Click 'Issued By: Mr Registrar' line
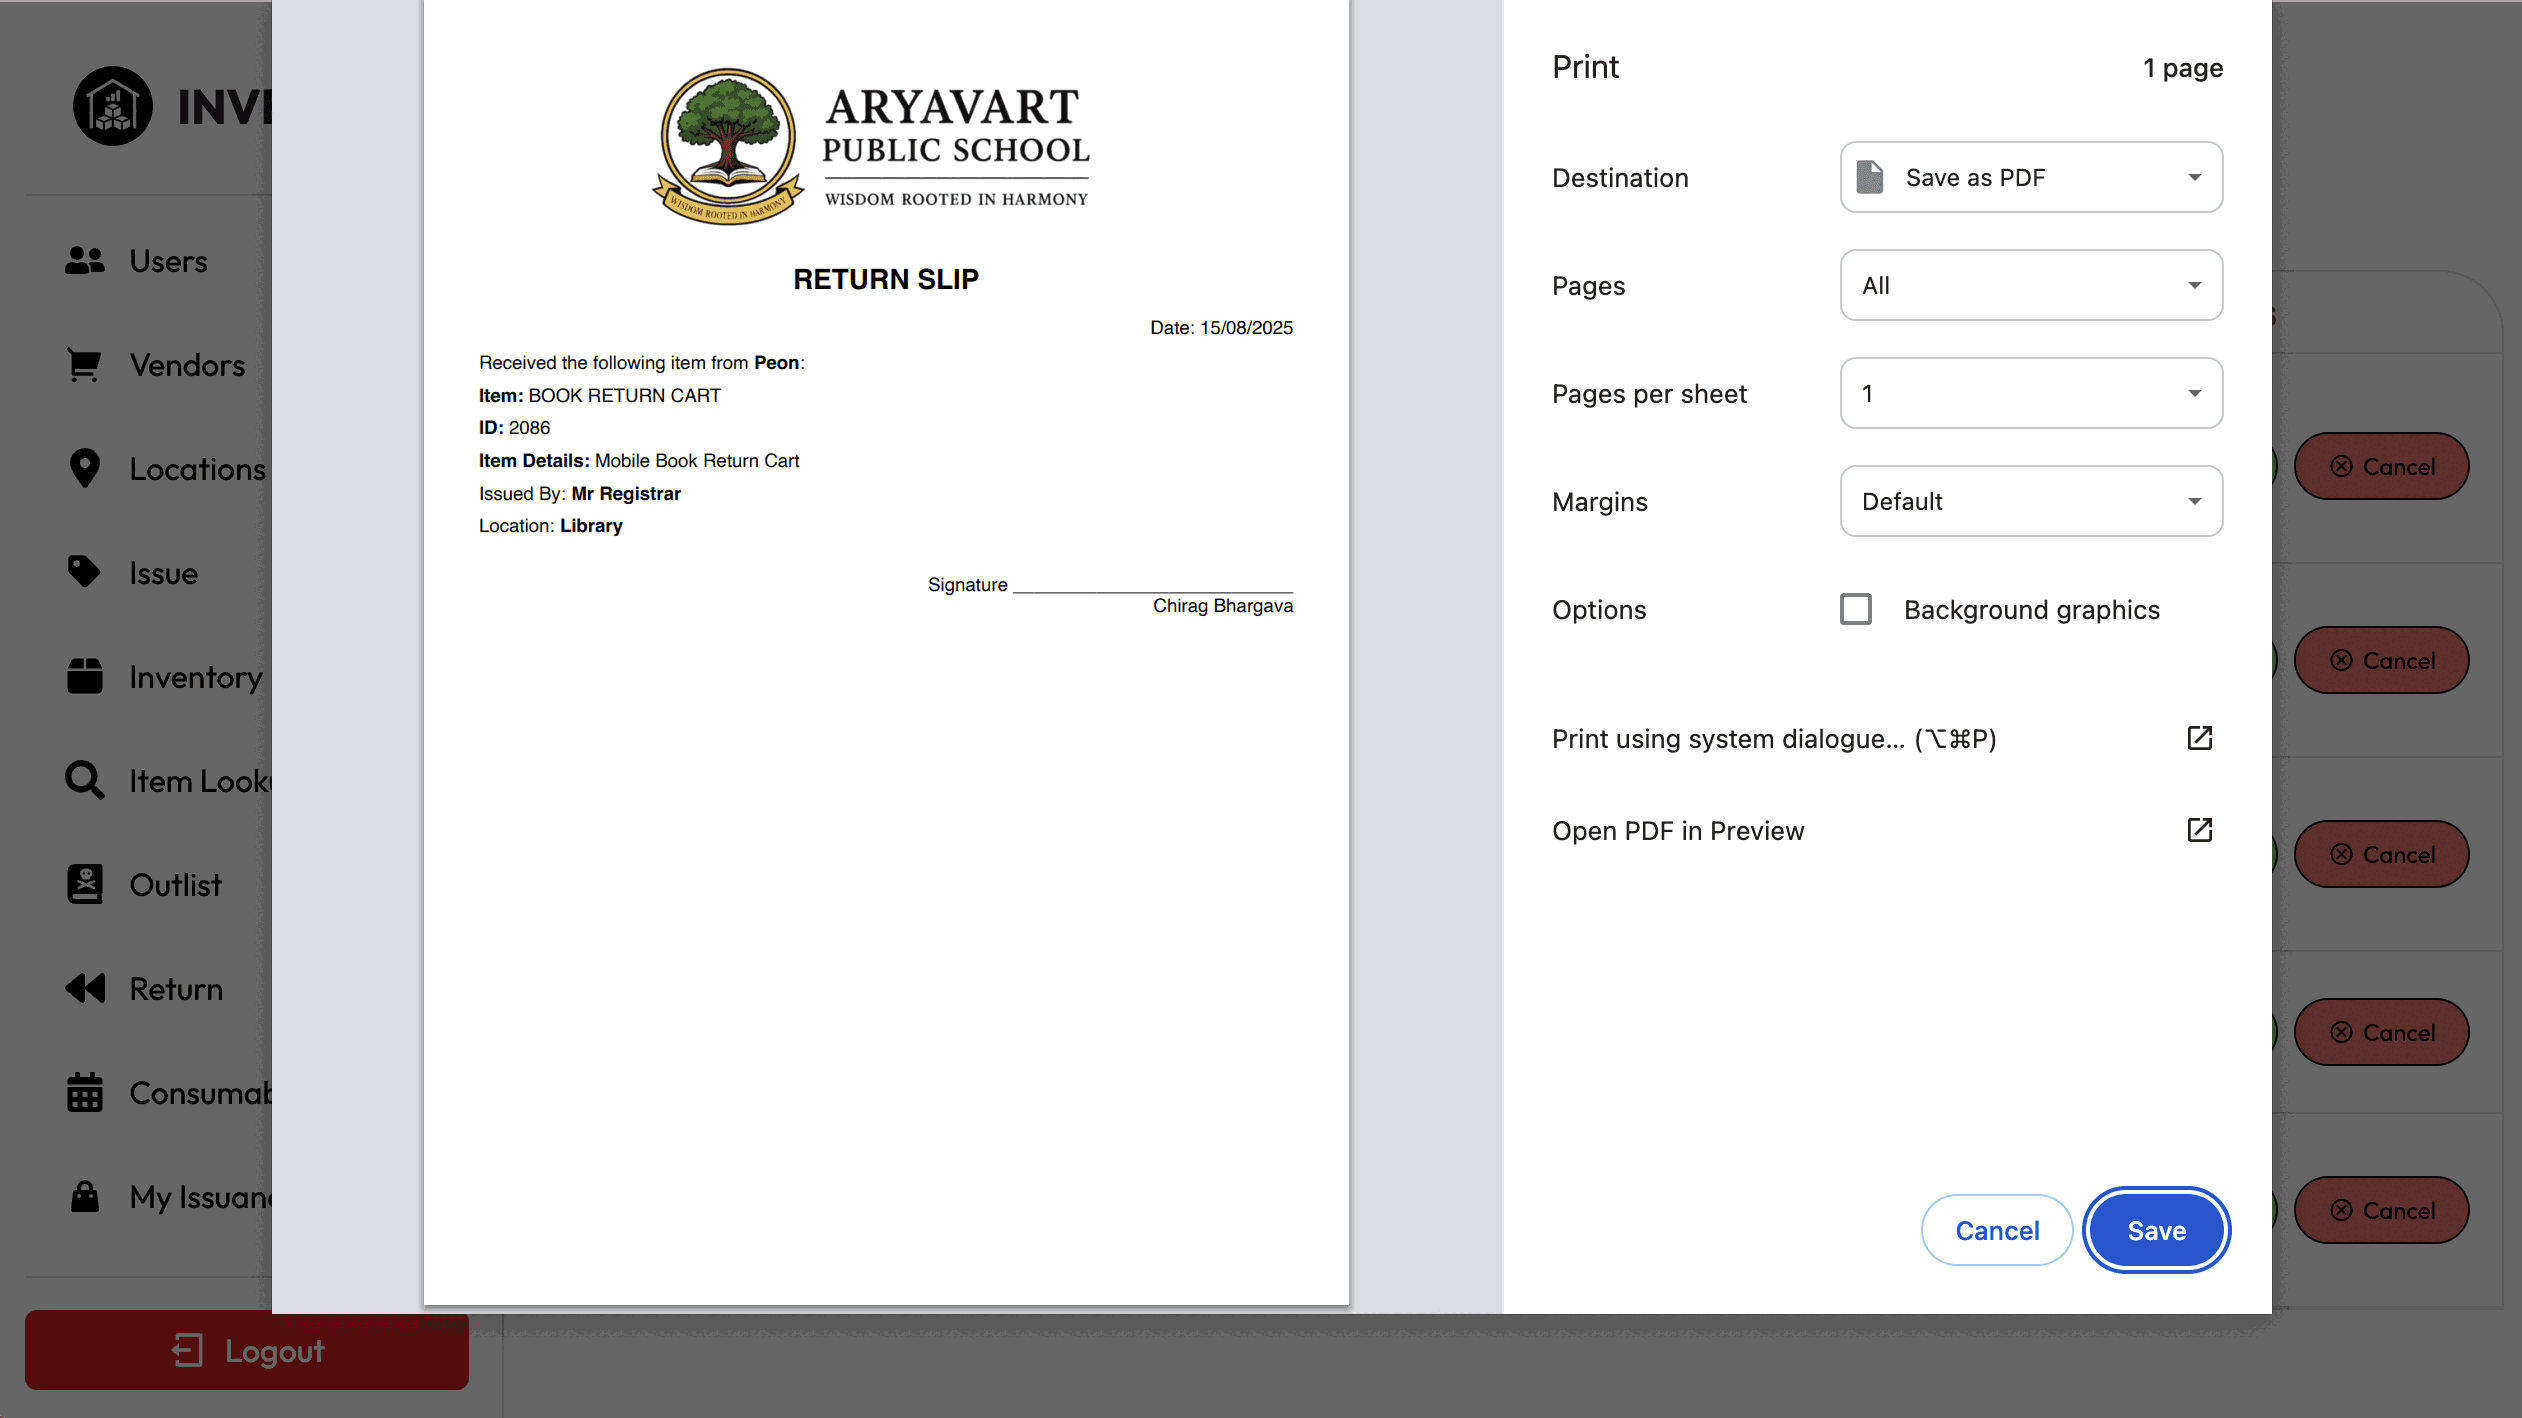The height and width of the screenshot is (1418, 2522). (580, 493)
